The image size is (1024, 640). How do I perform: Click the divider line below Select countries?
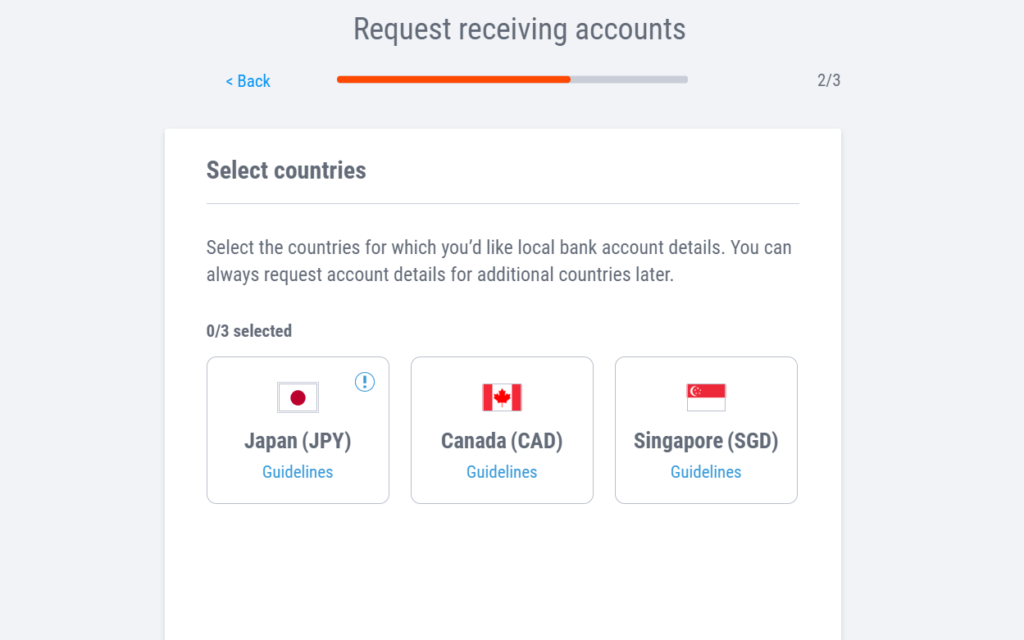pos(503,204)
